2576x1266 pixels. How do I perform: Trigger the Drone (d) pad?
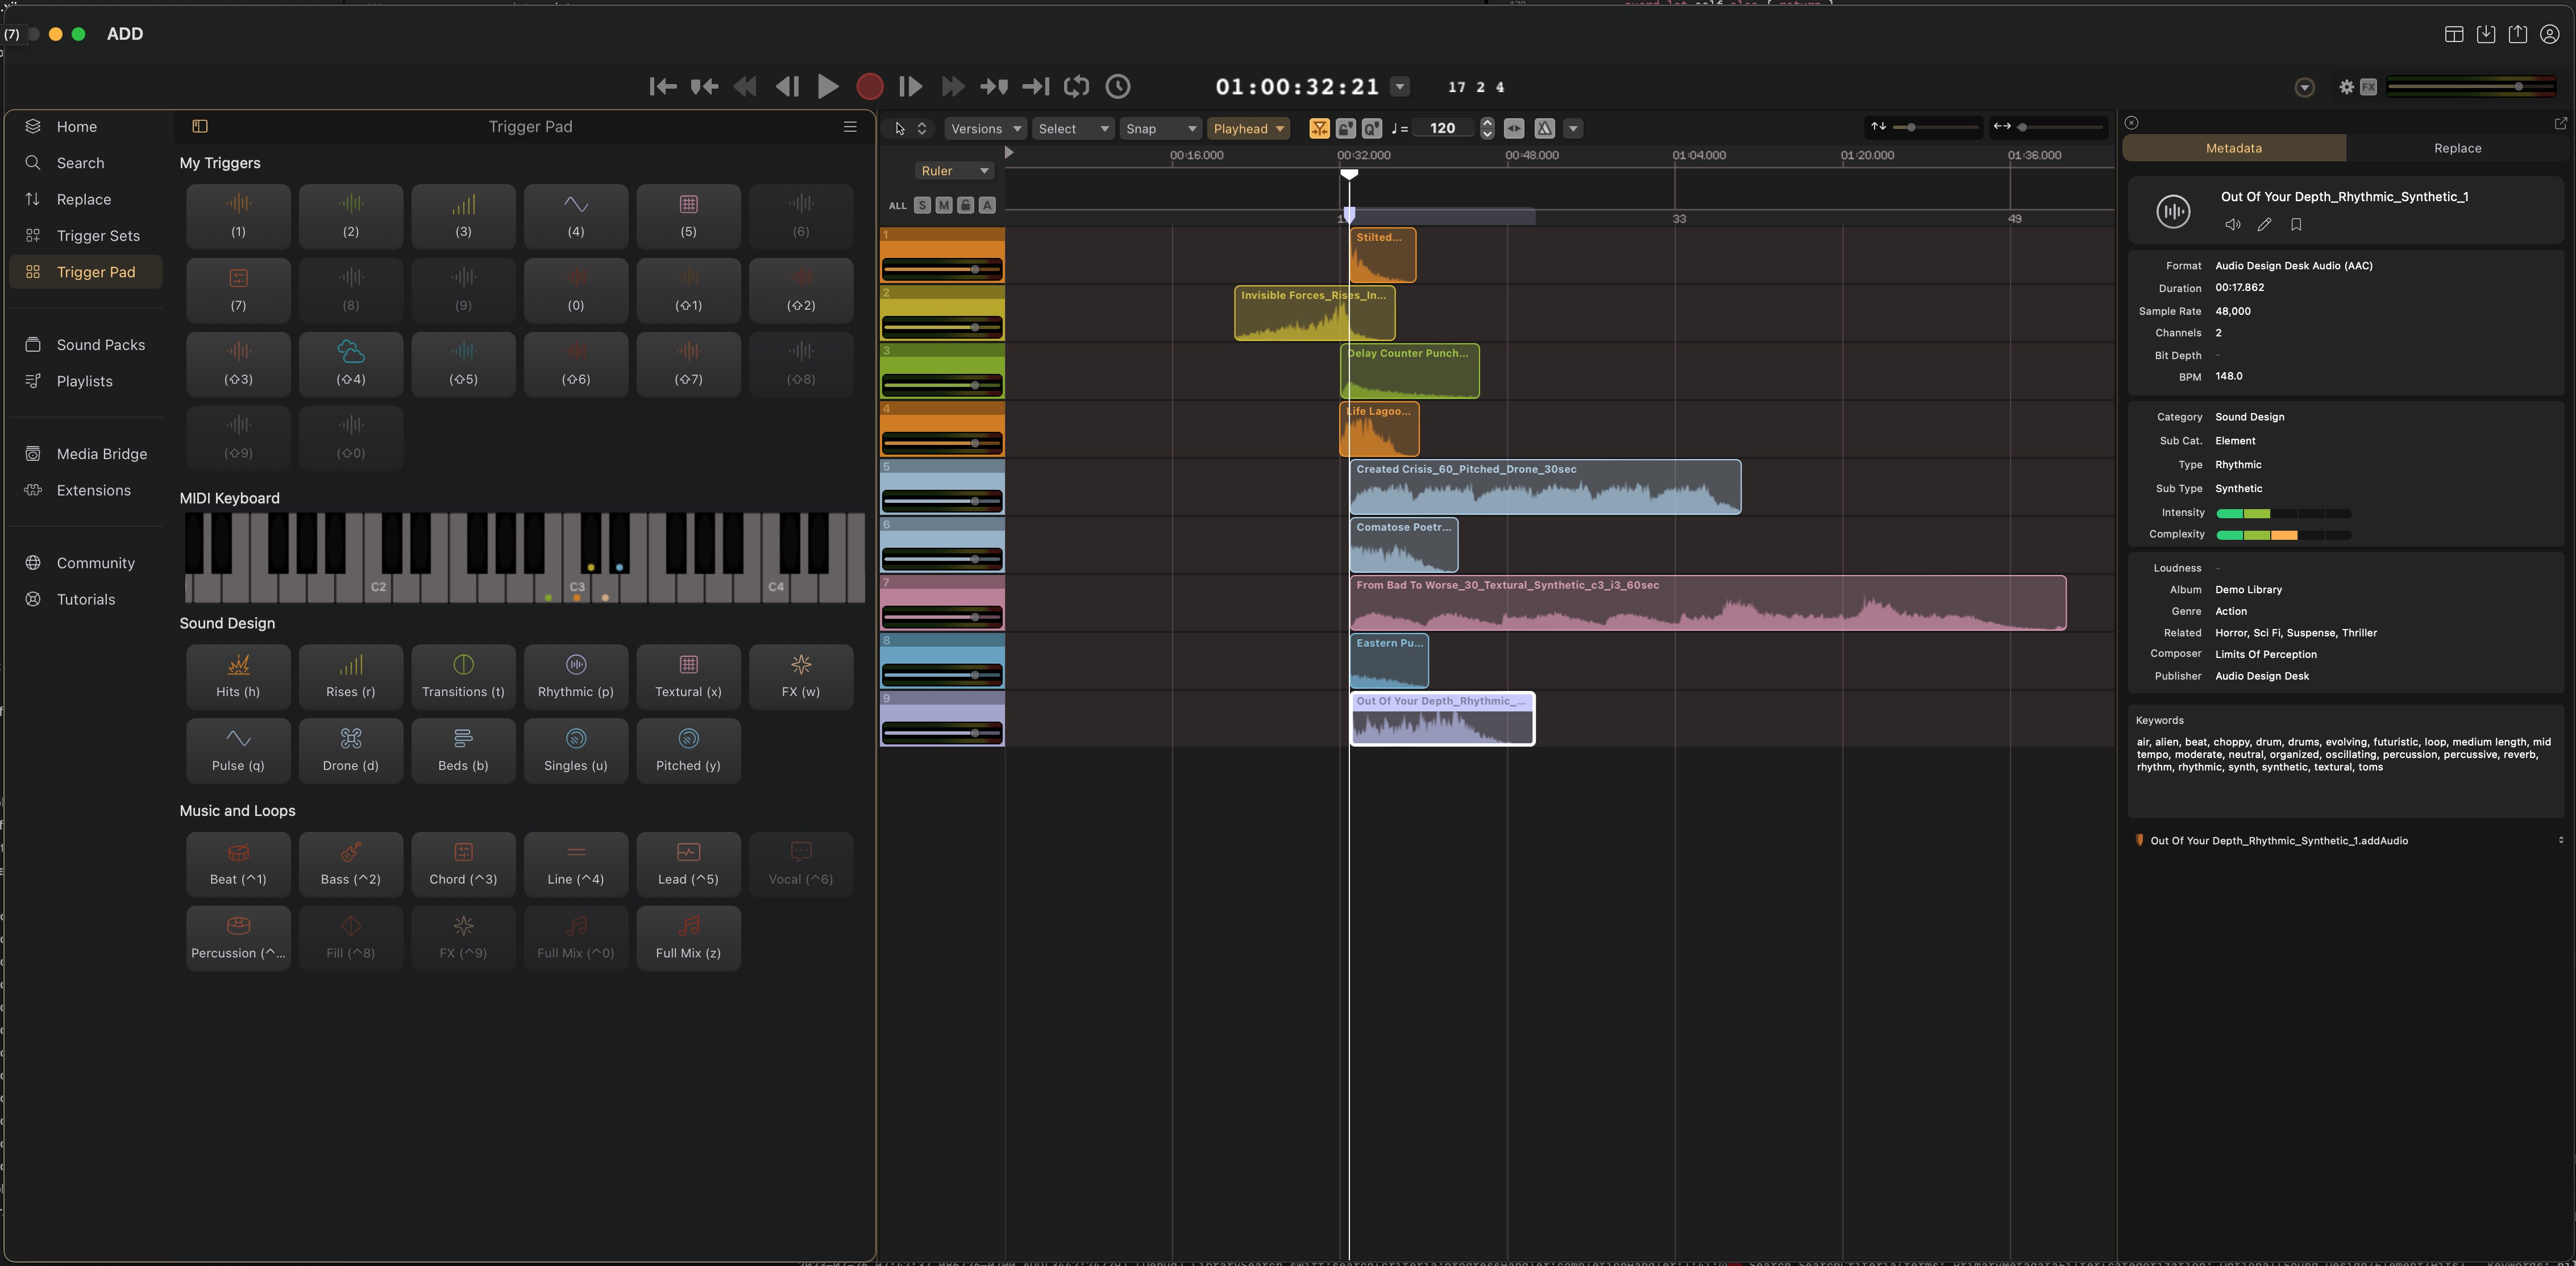coord(350,750)
